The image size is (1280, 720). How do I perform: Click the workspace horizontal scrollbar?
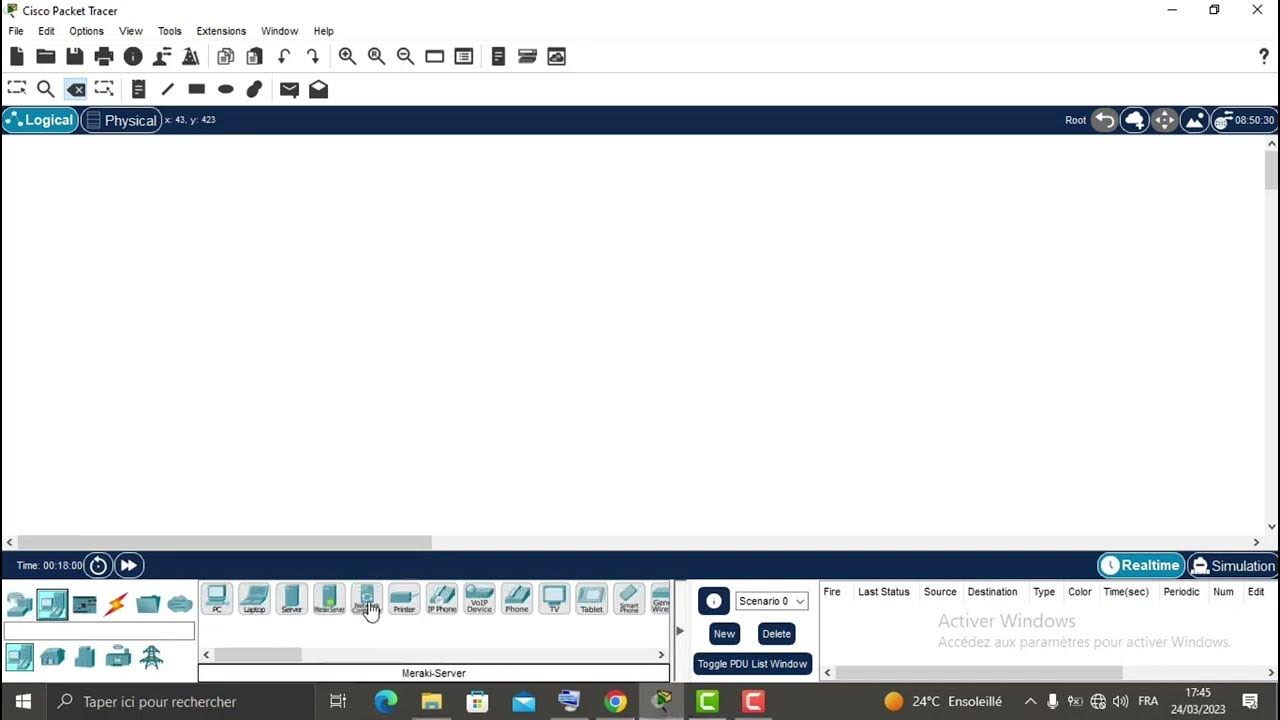point(224,542)
